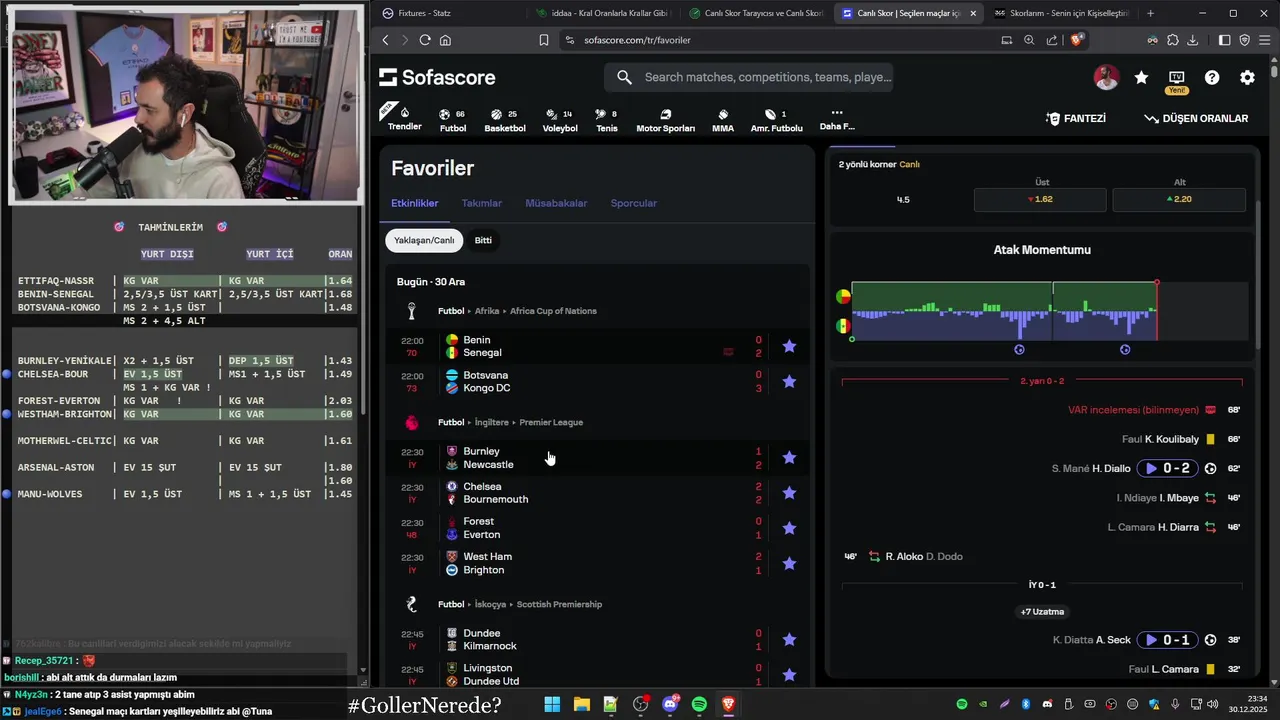Open the MMA sport category

tap(723, 120)
